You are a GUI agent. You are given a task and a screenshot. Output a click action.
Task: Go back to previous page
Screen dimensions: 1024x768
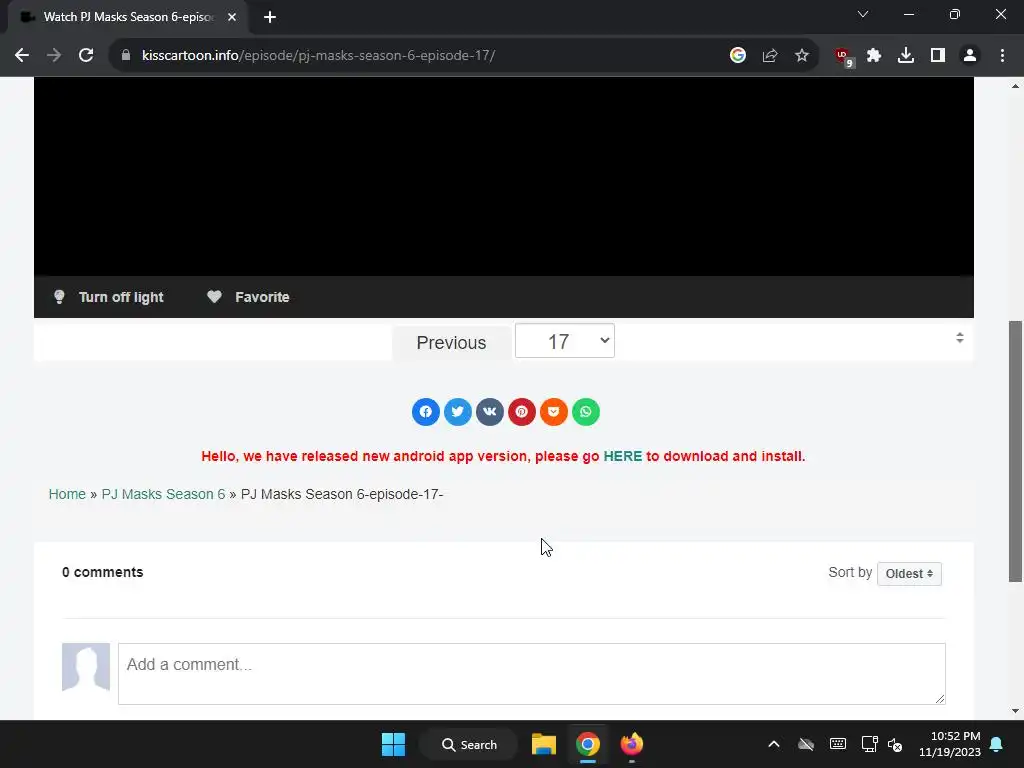22,56
